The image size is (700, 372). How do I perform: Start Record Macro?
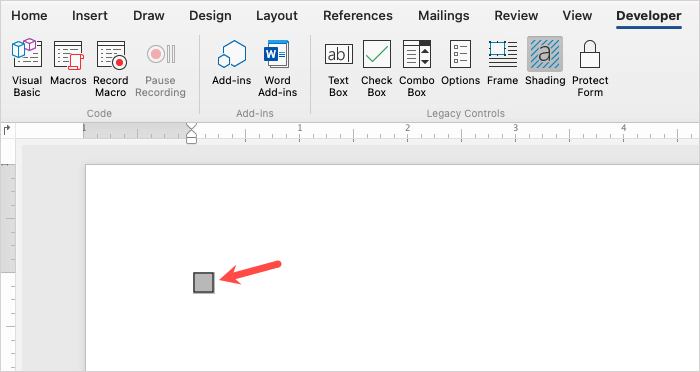point(111,68)
